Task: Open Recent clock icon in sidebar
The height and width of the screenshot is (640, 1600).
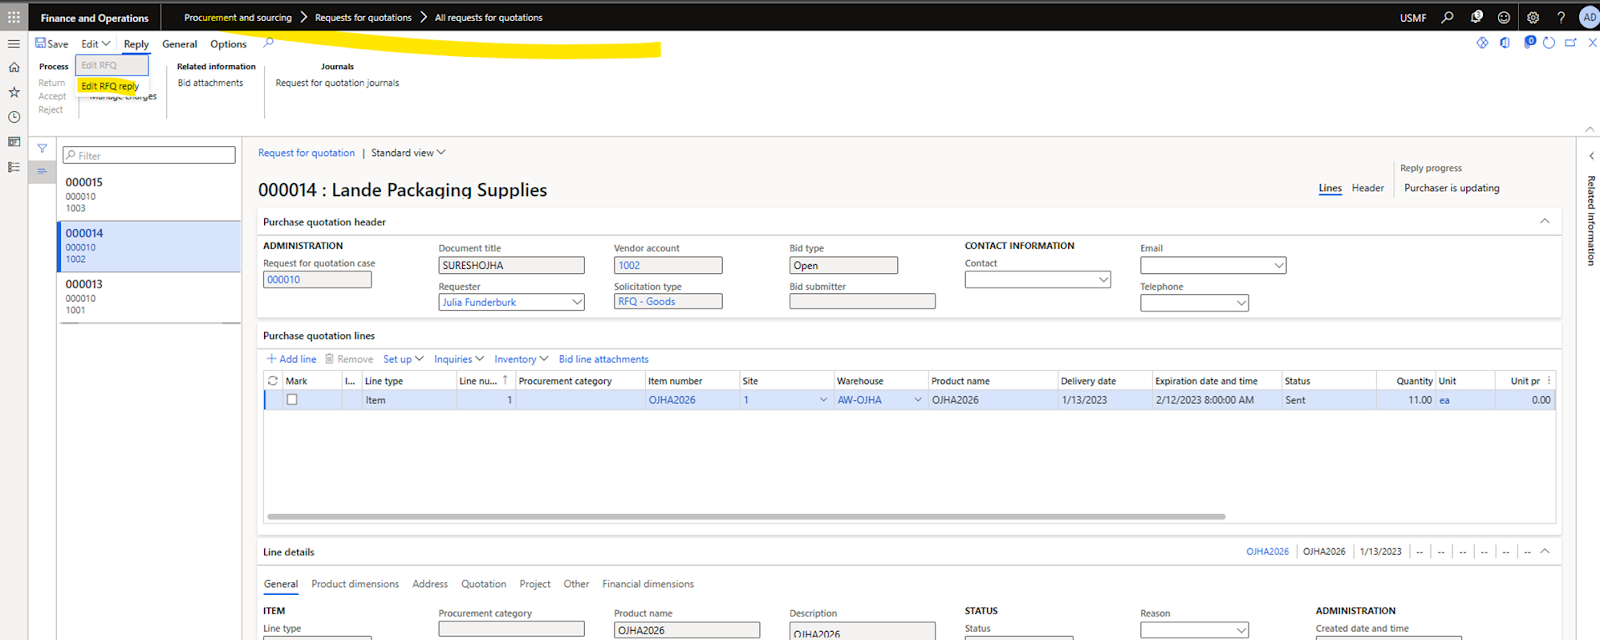Action: pos(14,117)
